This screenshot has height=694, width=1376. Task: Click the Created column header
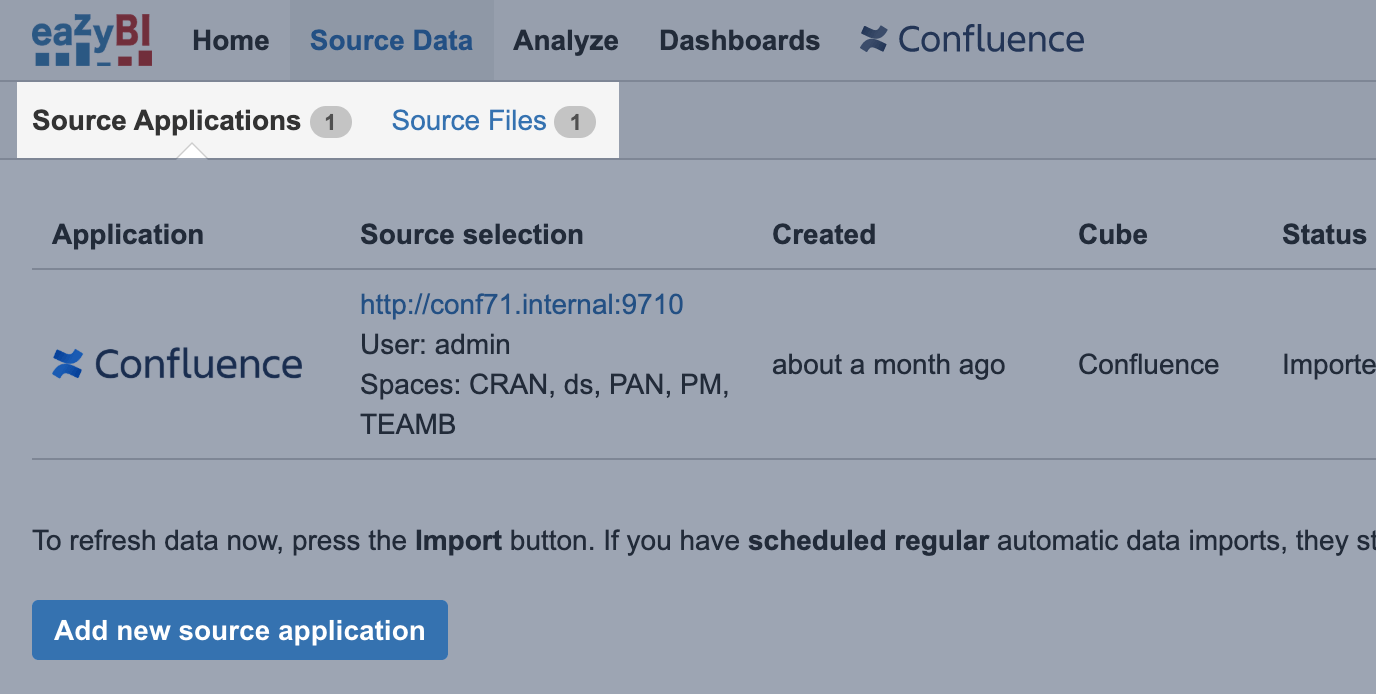click(824, 235)
